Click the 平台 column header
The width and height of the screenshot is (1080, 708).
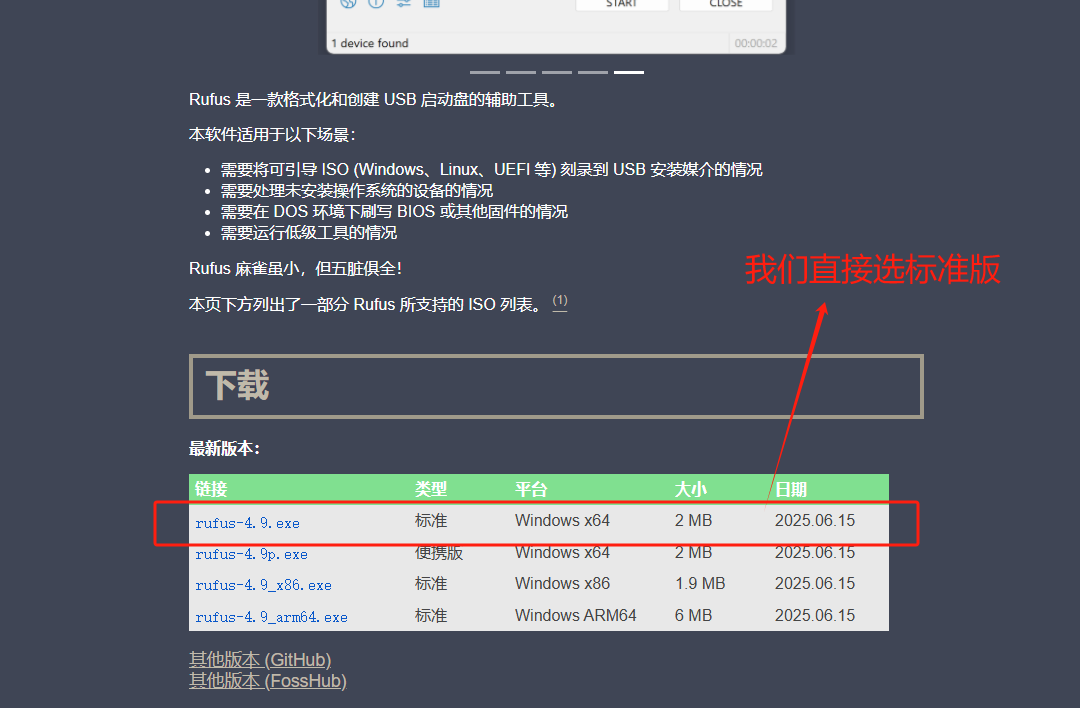(531, 489)
